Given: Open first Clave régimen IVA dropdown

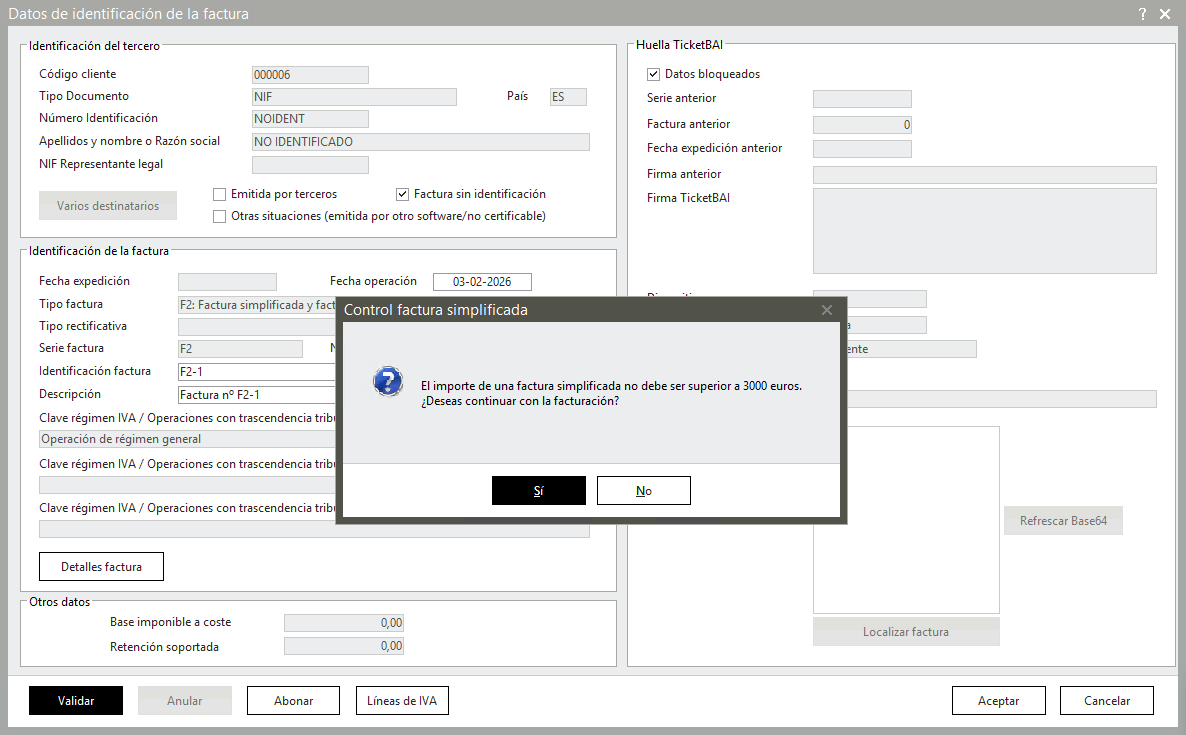Looking at the screenshot, I should coord(189,439).
